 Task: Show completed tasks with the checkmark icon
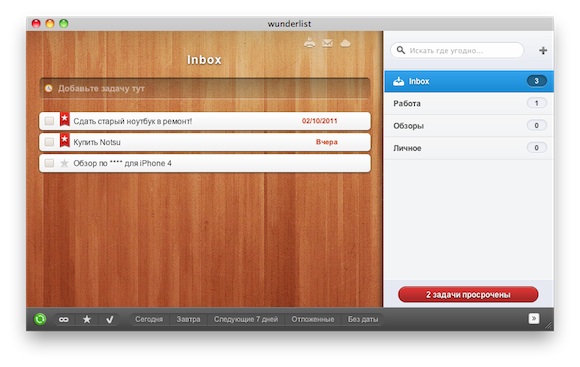[109, 319]
